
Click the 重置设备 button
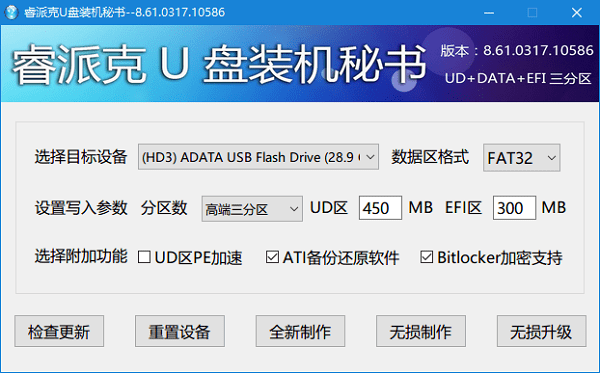coord(180,331)
